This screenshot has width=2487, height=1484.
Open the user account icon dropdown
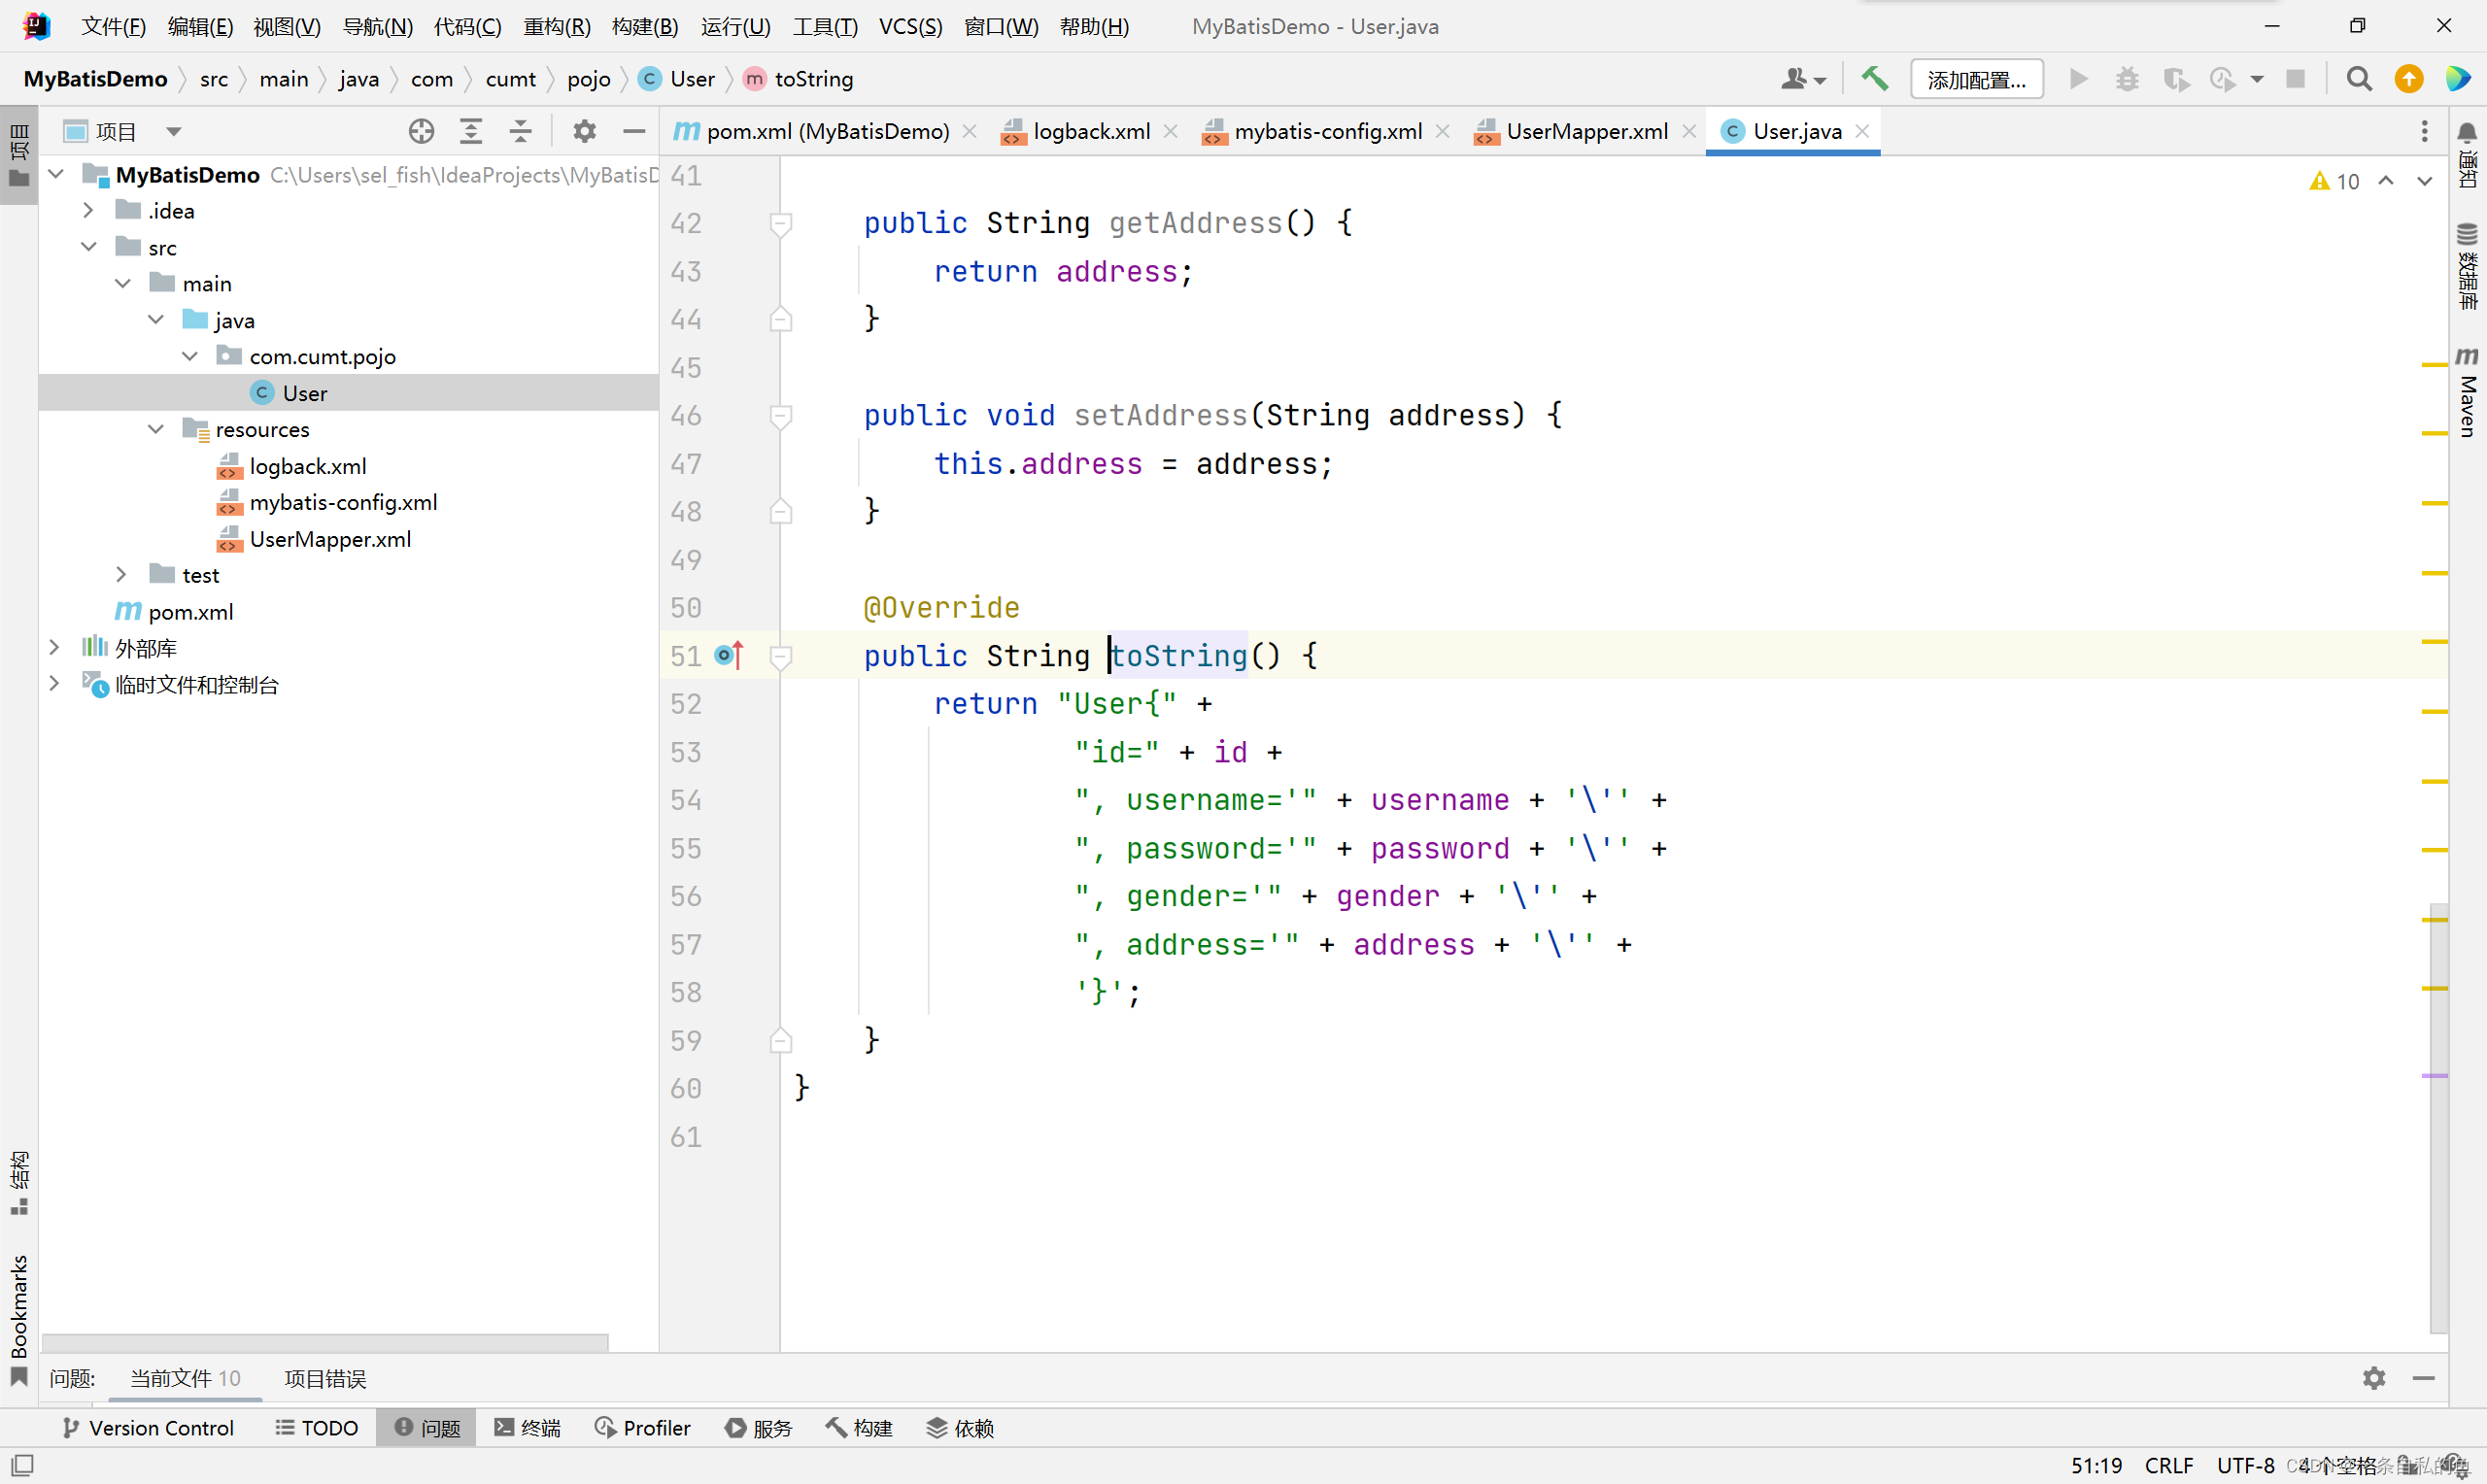tap(1803, 79)
